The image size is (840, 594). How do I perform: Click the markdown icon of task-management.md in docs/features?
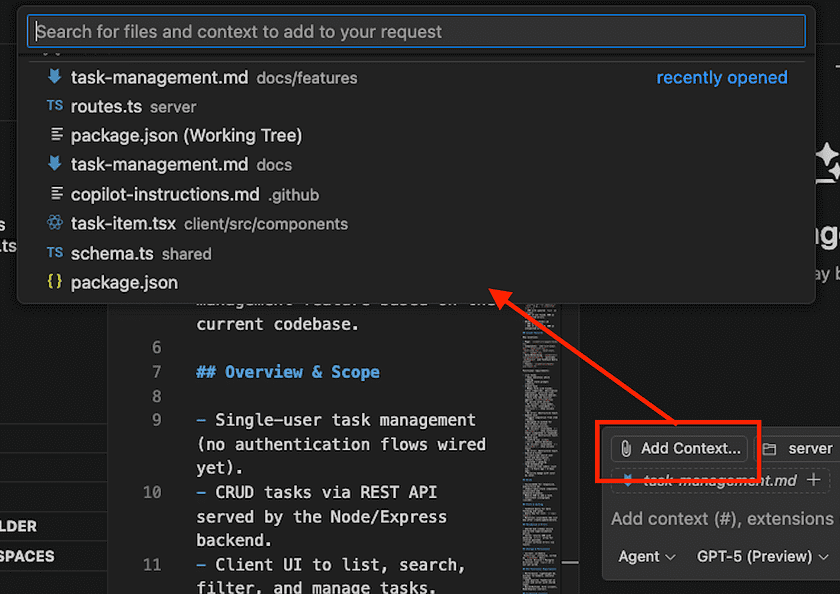pos(55,77)
